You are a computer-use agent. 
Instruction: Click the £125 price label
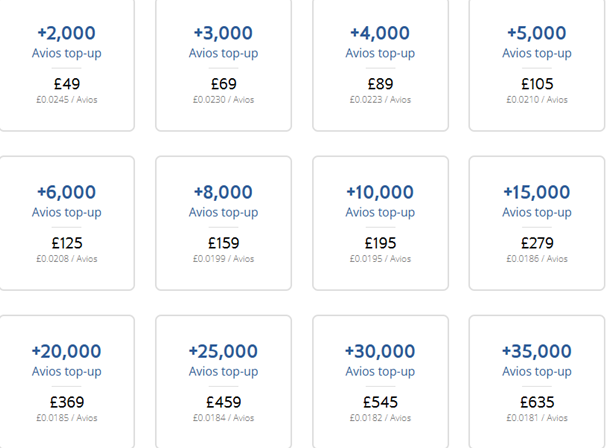coord(67,243)
